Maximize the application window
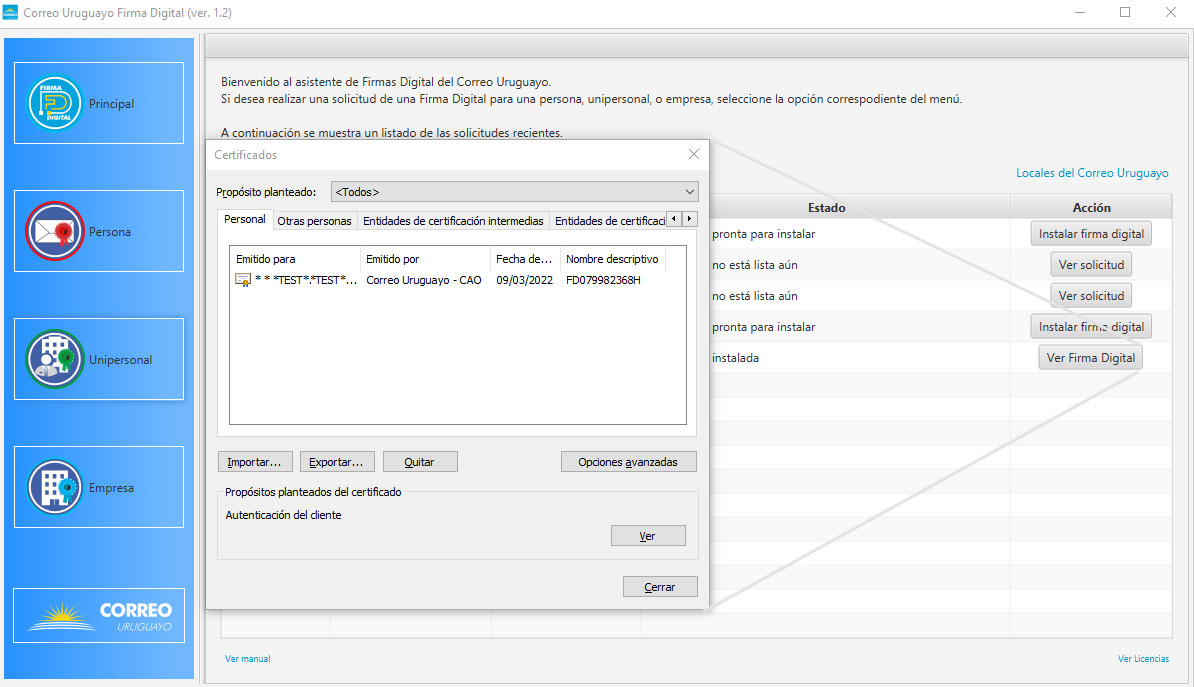 (x=1125, y=12)
